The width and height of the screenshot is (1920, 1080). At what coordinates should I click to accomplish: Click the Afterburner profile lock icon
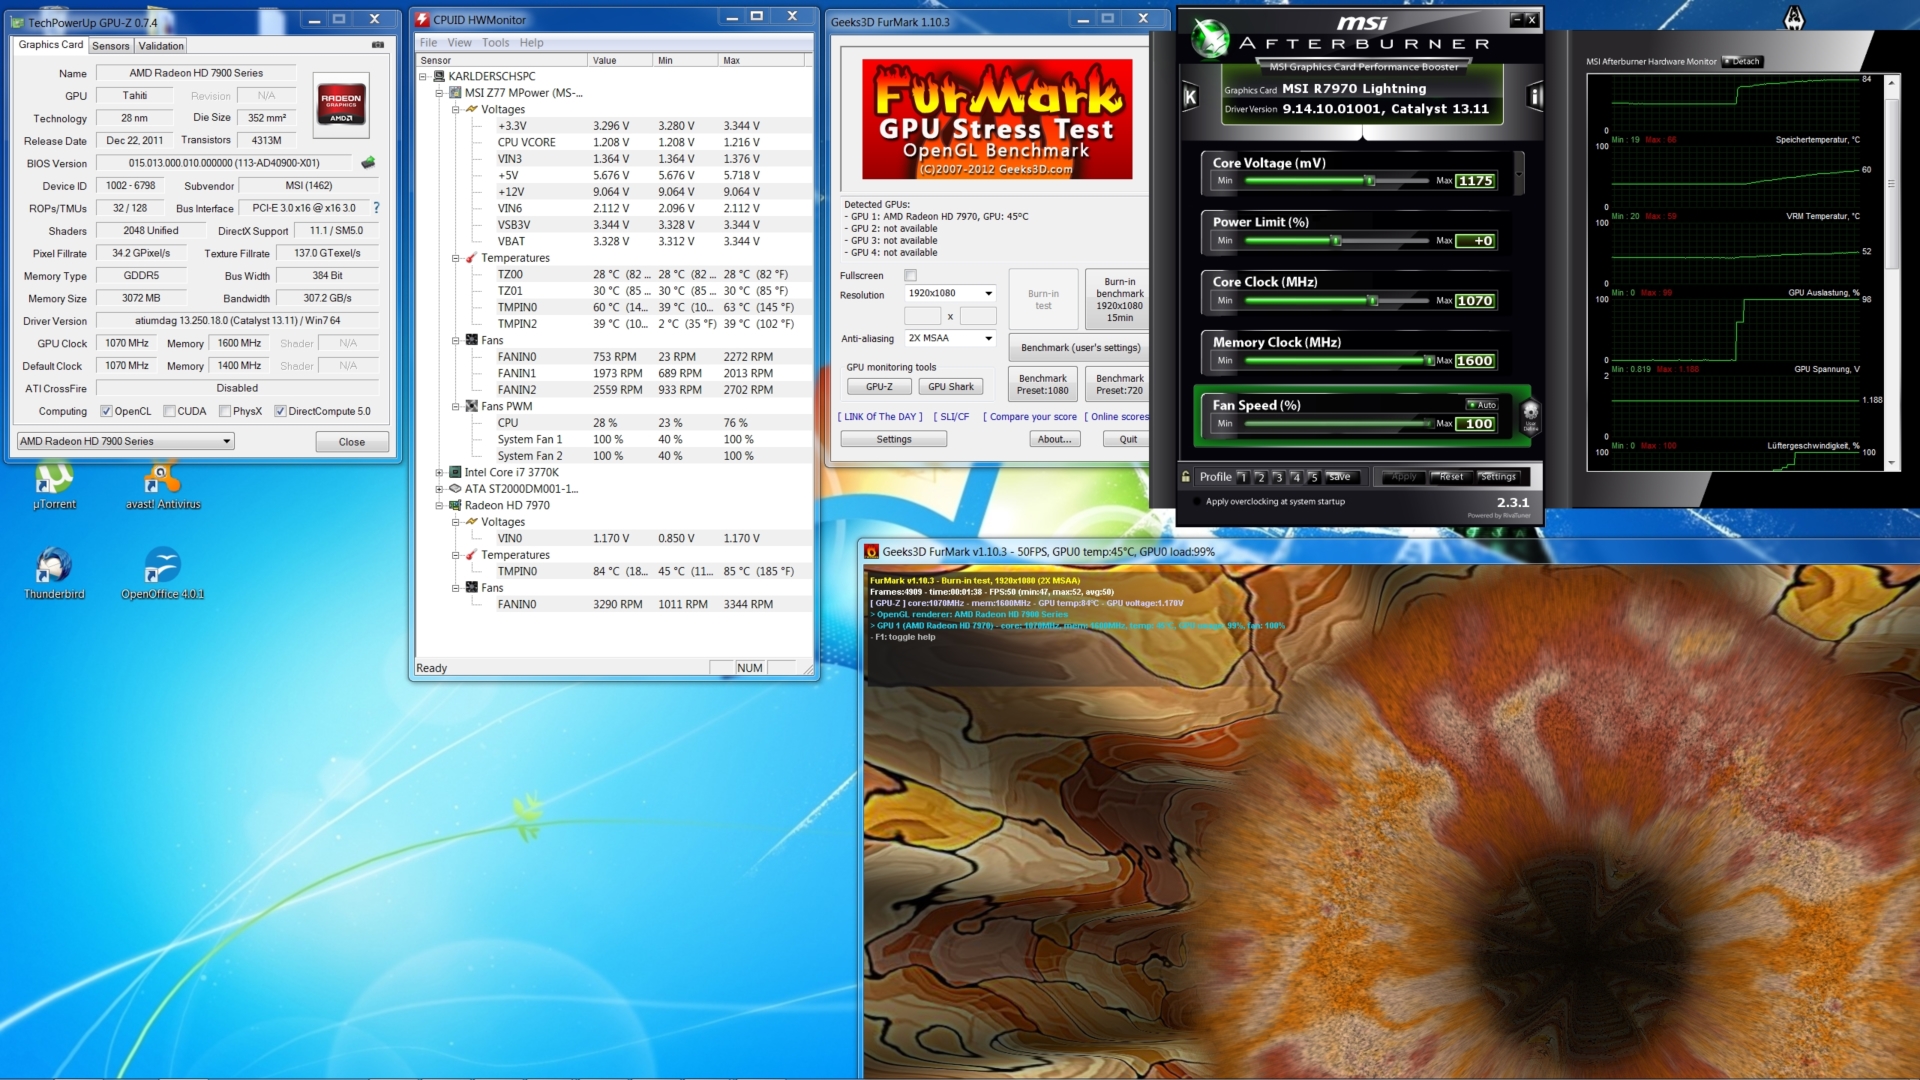click(1186, 477)
